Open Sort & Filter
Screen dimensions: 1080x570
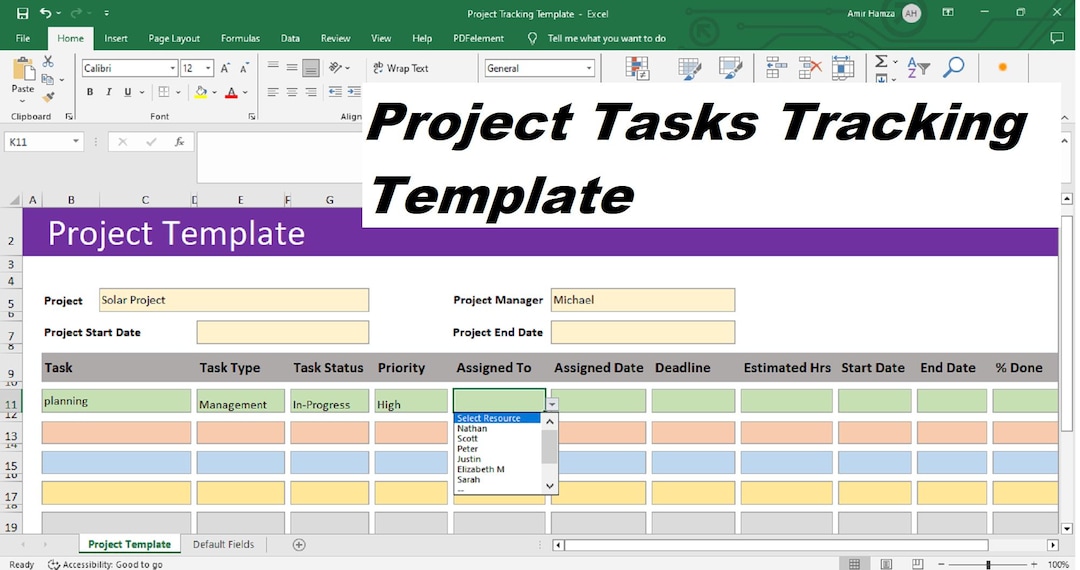918,67
